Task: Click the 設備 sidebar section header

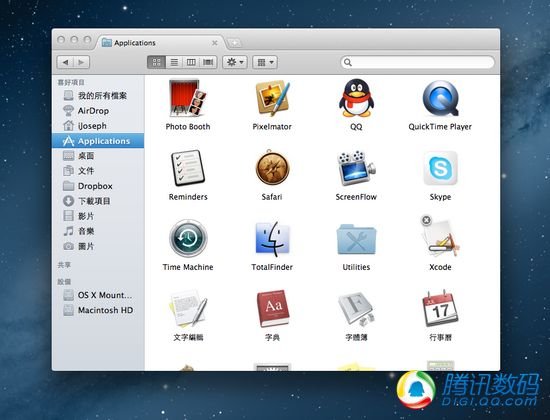Action: tap(64, 281)
